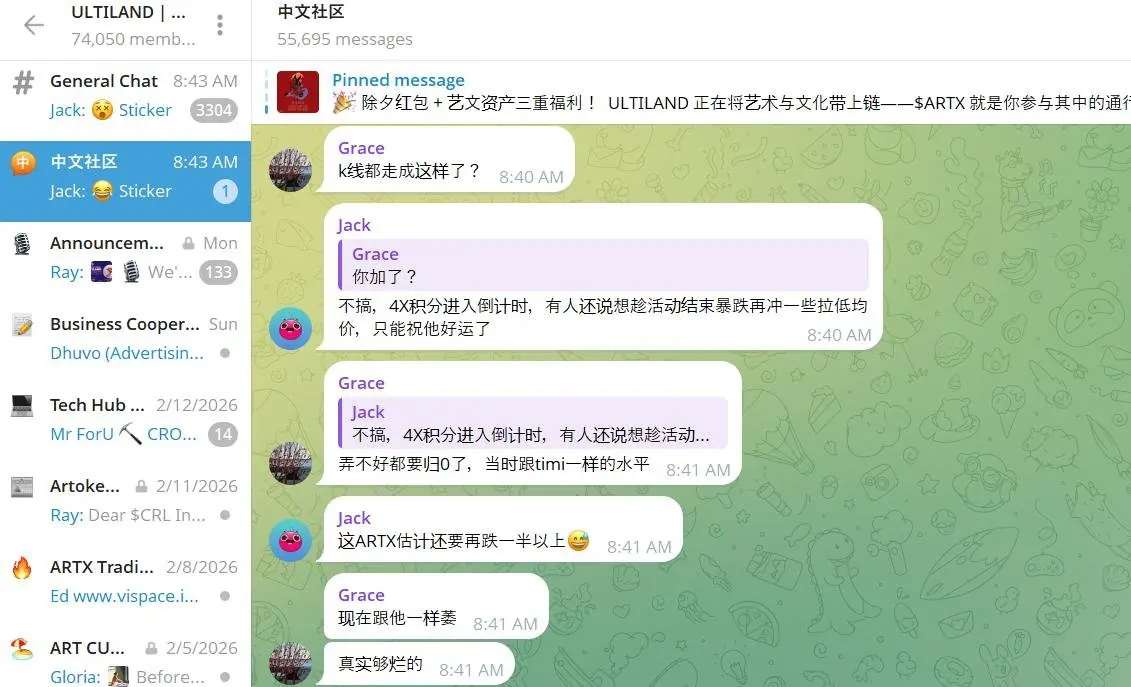Open the ART CU... beach icon topic

pos(22,648)
